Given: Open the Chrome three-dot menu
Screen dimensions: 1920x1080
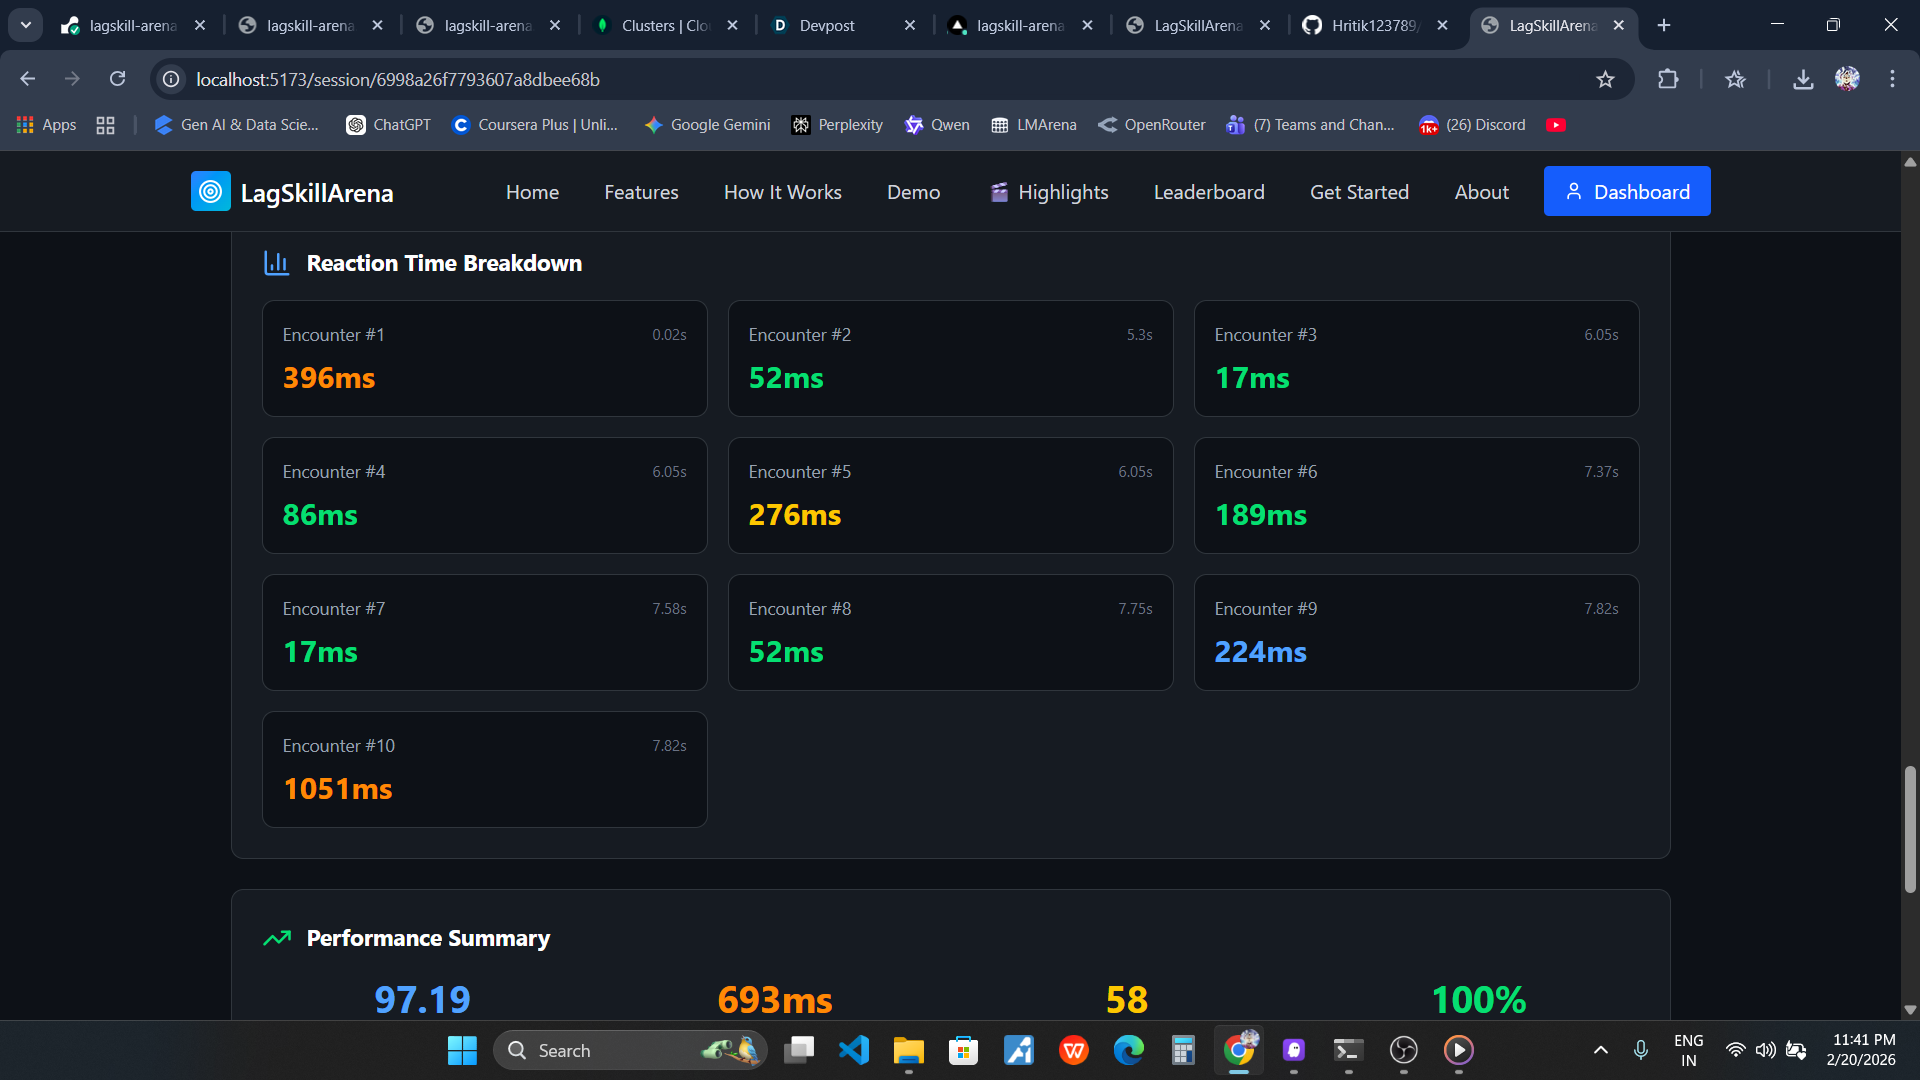Looking at the screenshot, I should (x=1892, y=79).
